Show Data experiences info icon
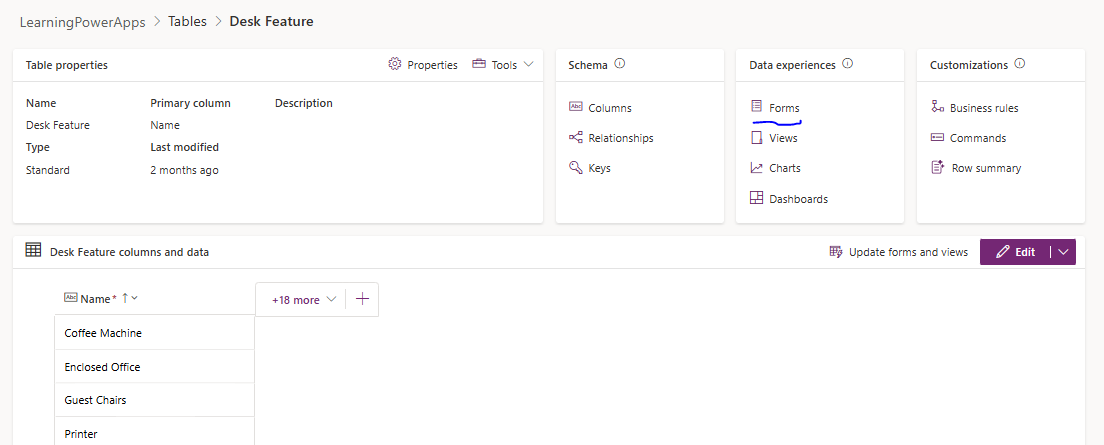This screenshot has width=1104, height=445. [848, 64]
